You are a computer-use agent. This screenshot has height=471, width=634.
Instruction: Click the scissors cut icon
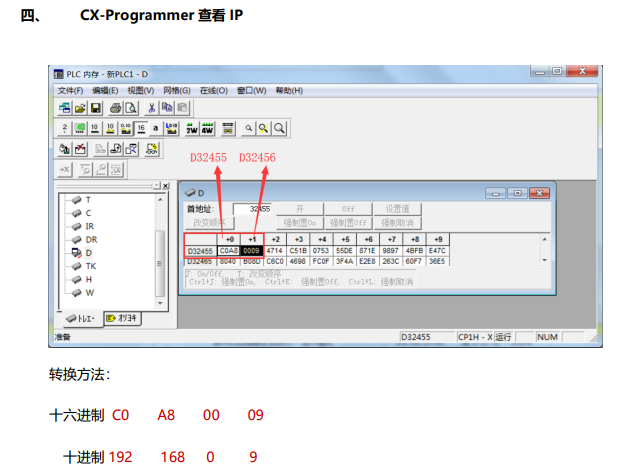point(152,108)
